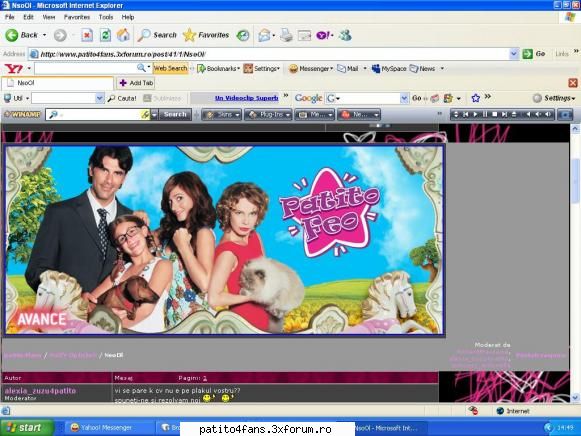Image resolution: width=581 pixels, height=436 pixels.
Task: Go to the Home page icon
Action: 123,35
